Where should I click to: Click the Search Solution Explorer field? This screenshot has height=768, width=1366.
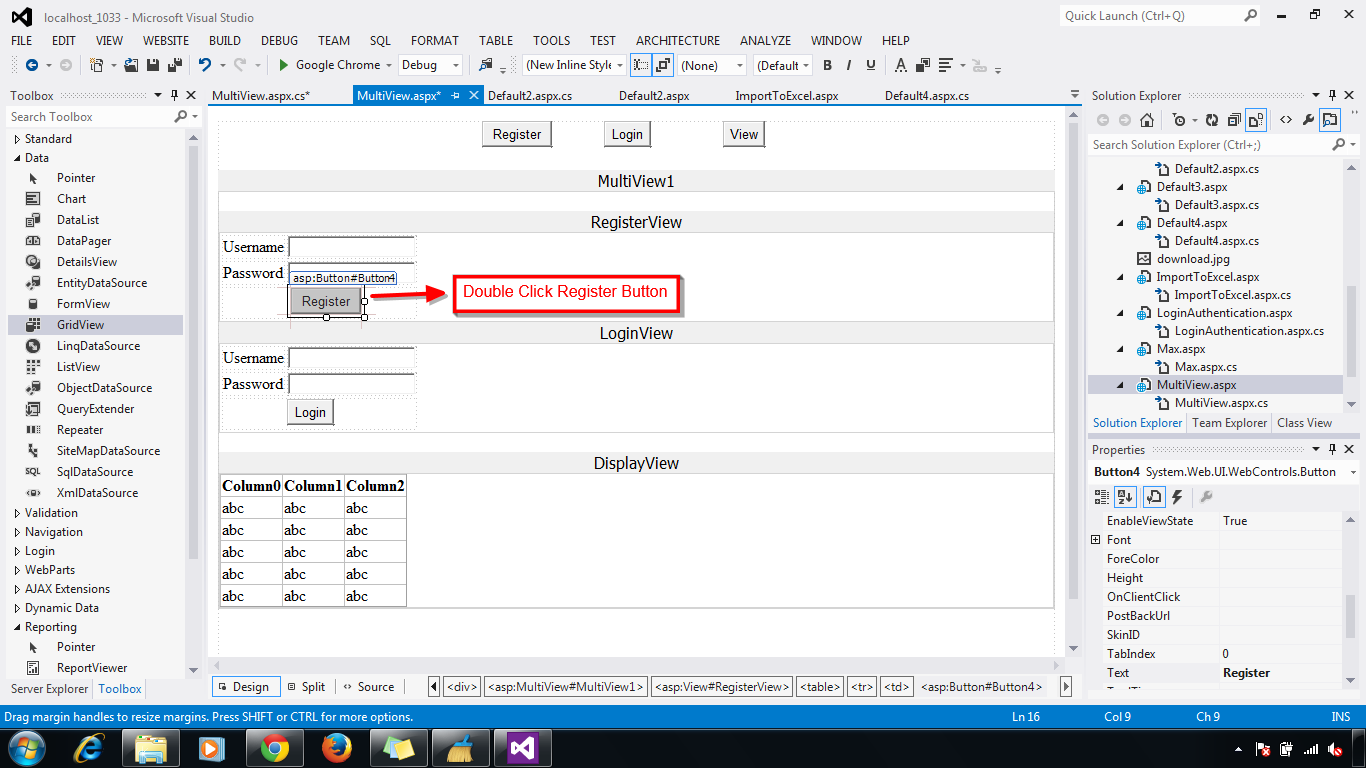tap(1200, 144)
